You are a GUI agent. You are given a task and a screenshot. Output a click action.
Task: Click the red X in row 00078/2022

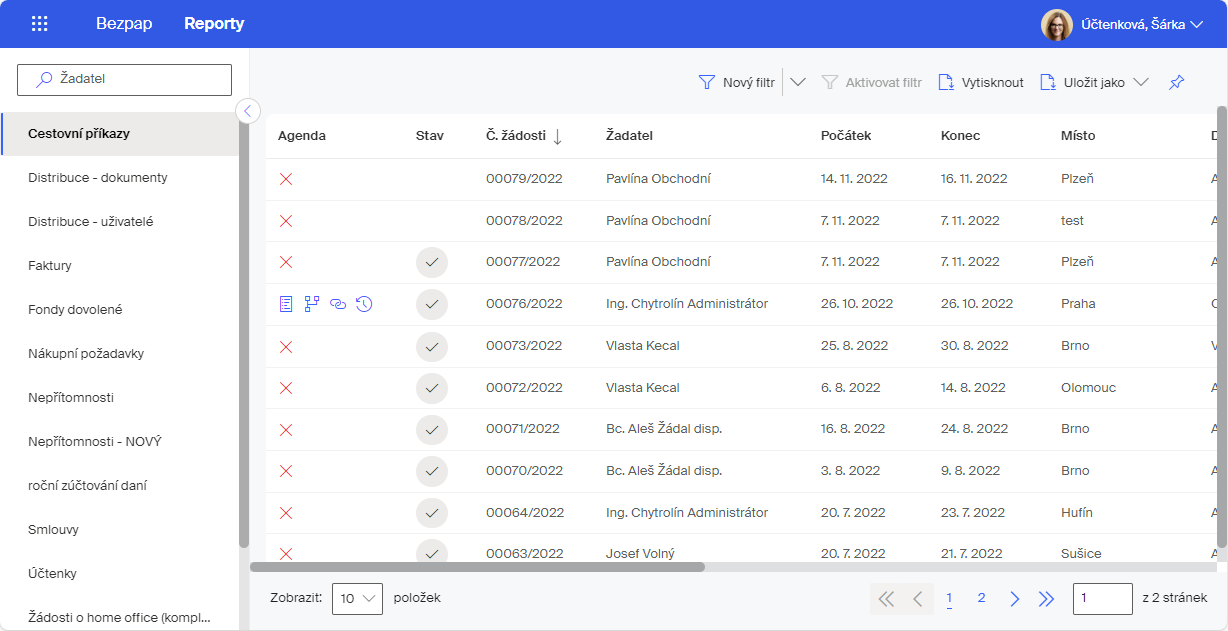286,221
